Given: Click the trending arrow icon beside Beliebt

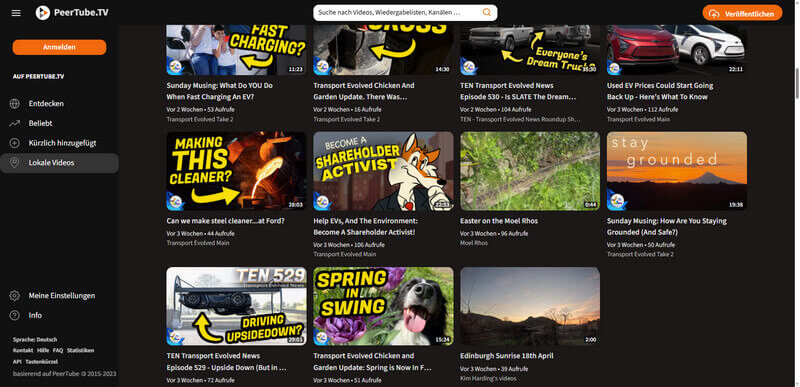Looking at the screenshot, I should tap(14, 123).
